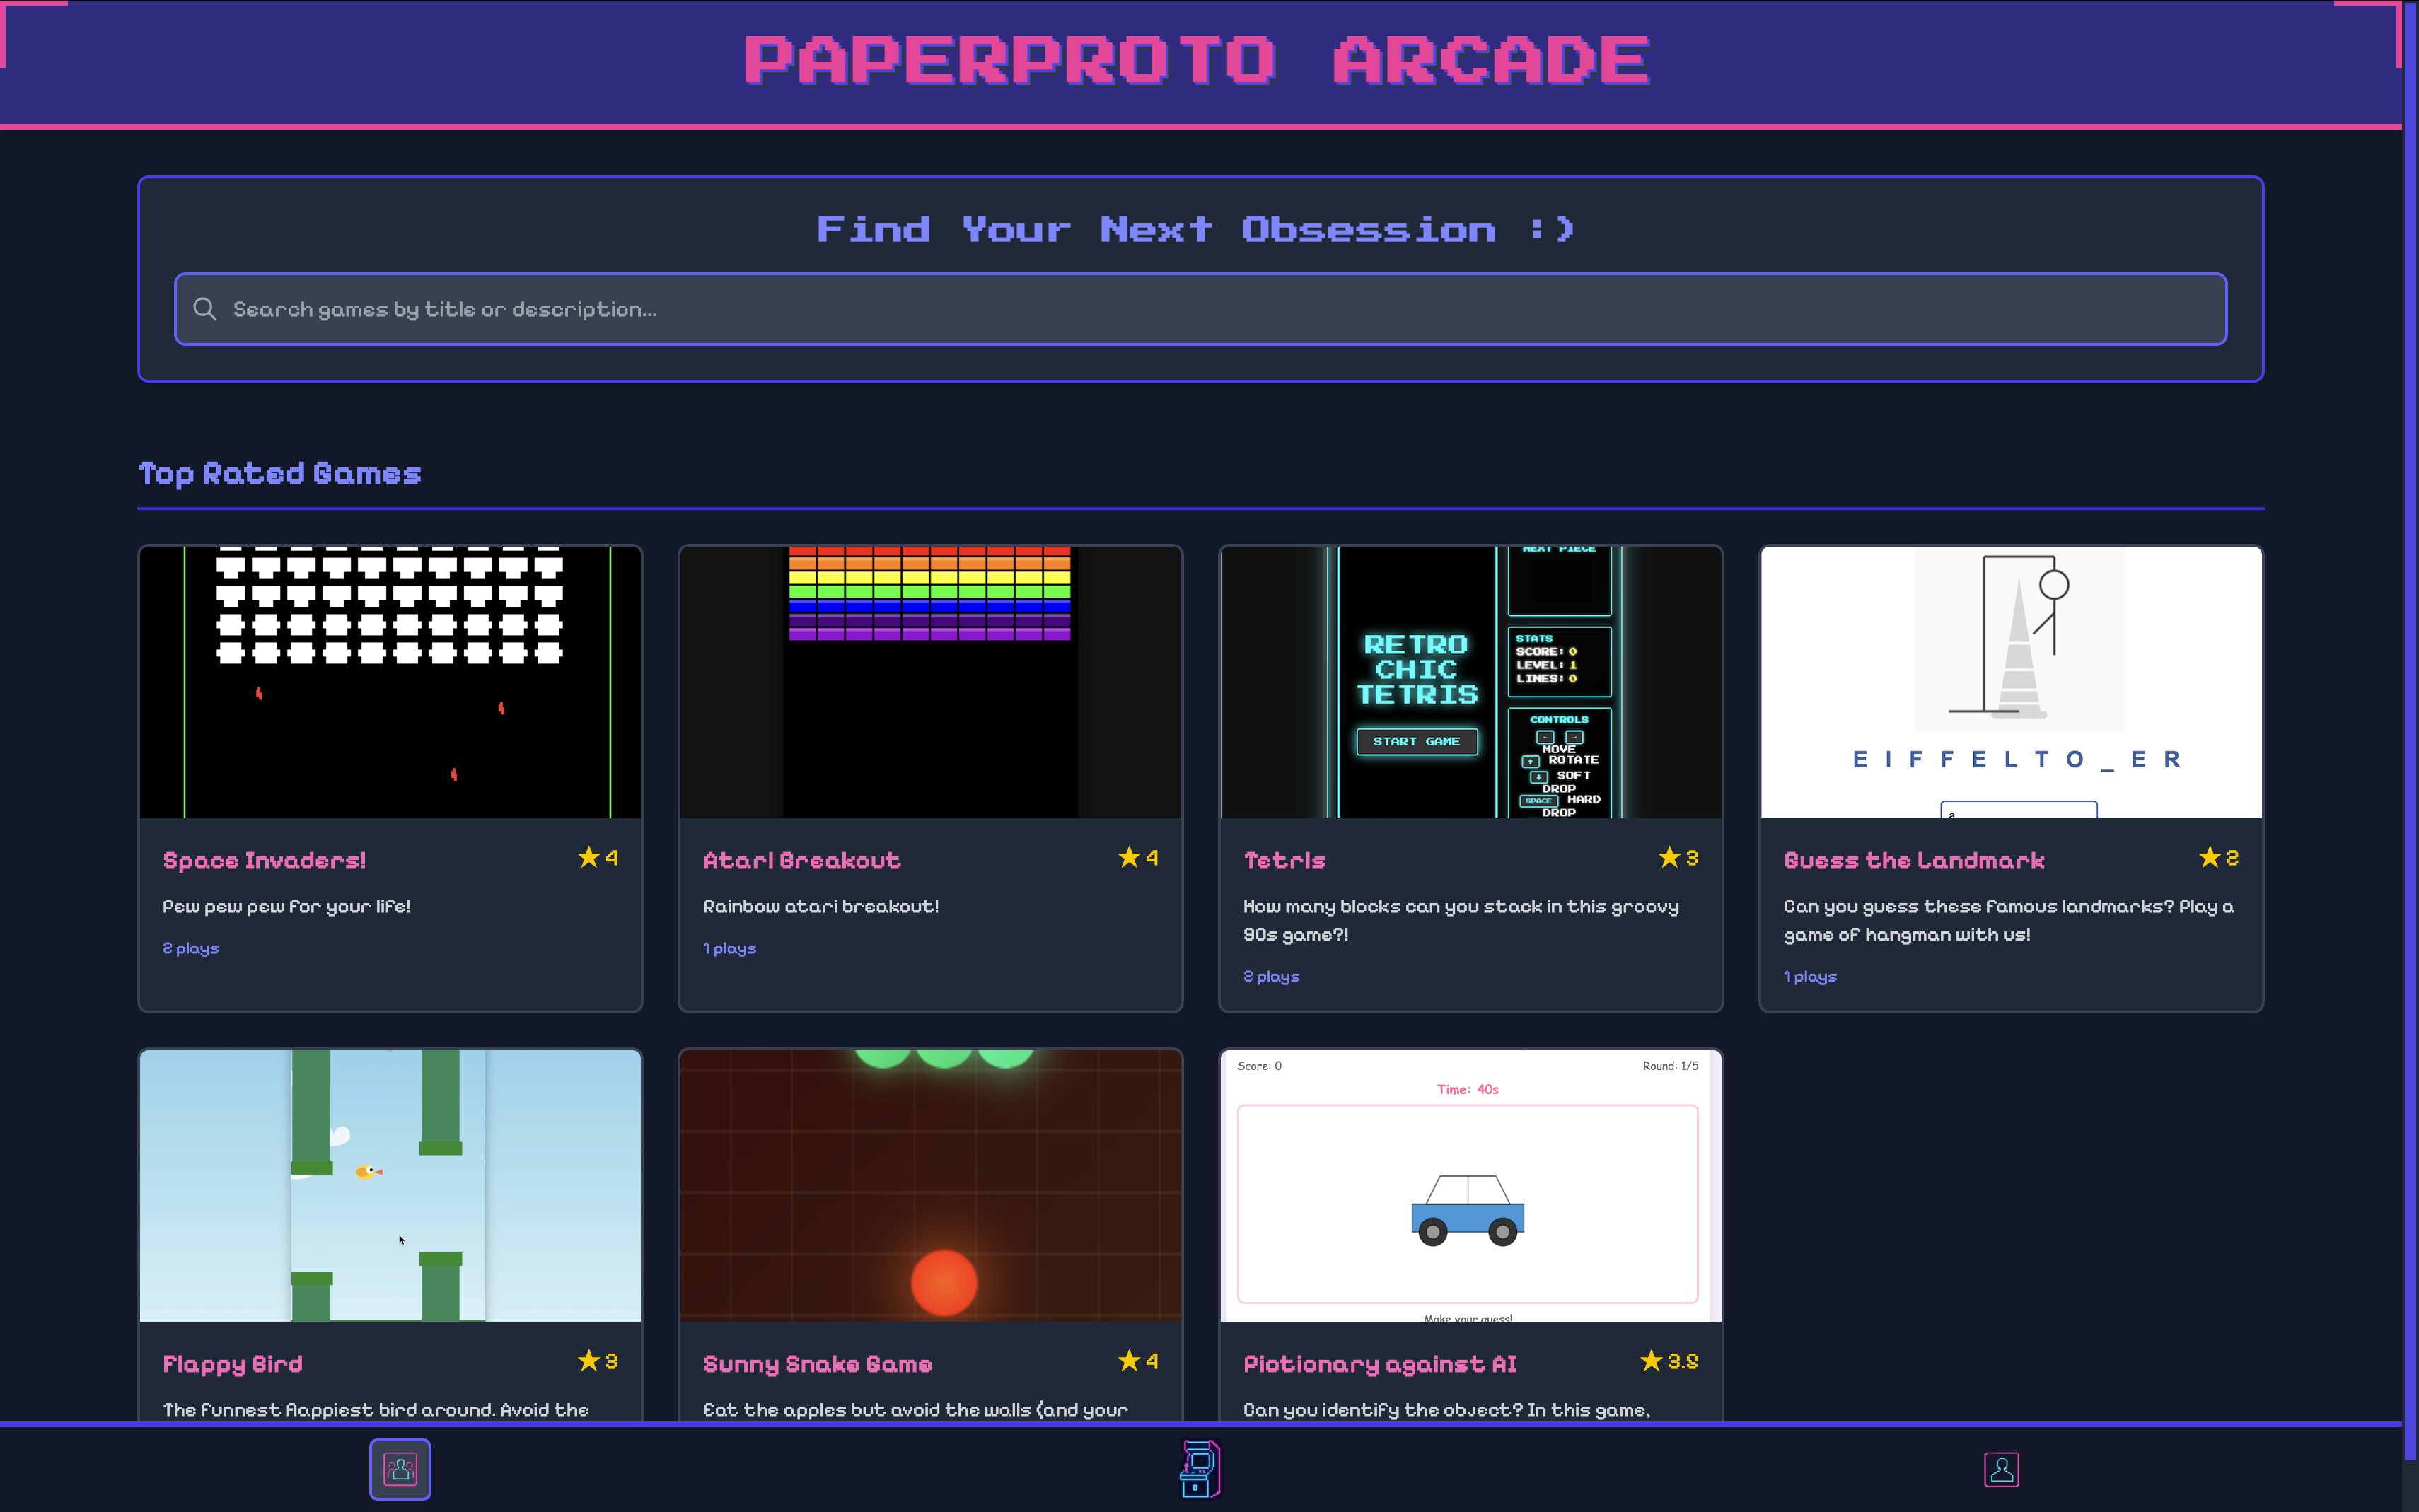Open the Tetris game title

pyautogui.click(x=1284, y=860)
